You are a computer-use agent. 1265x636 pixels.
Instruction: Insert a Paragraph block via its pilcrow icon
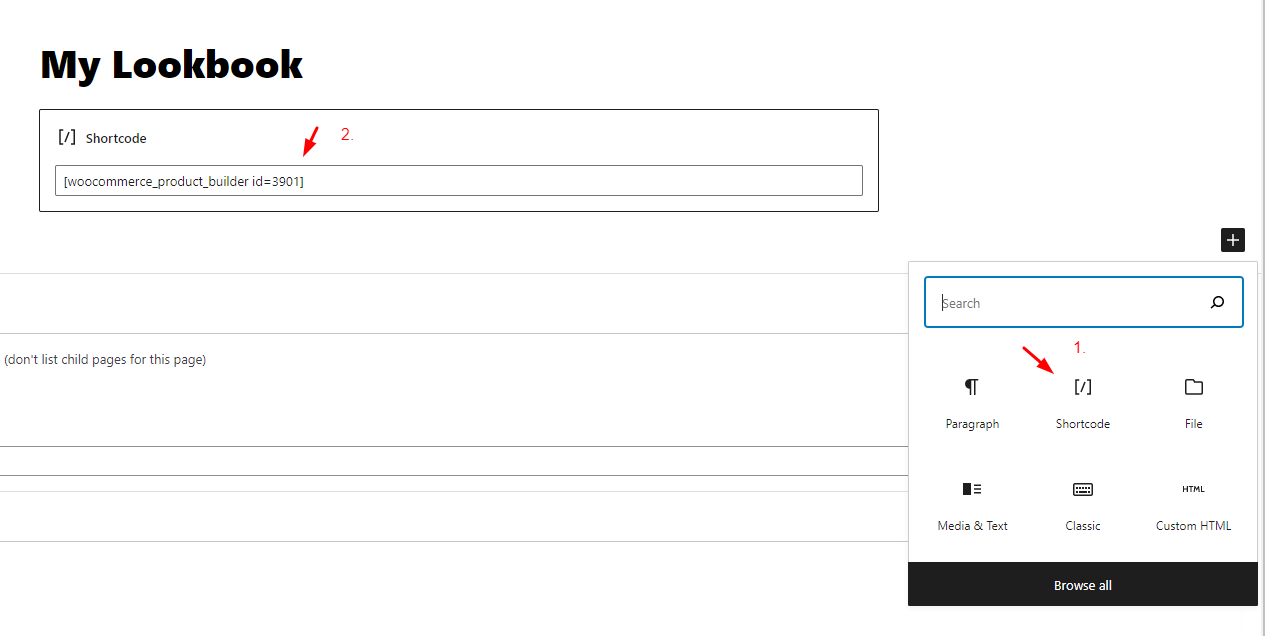[x=971, y=387]
